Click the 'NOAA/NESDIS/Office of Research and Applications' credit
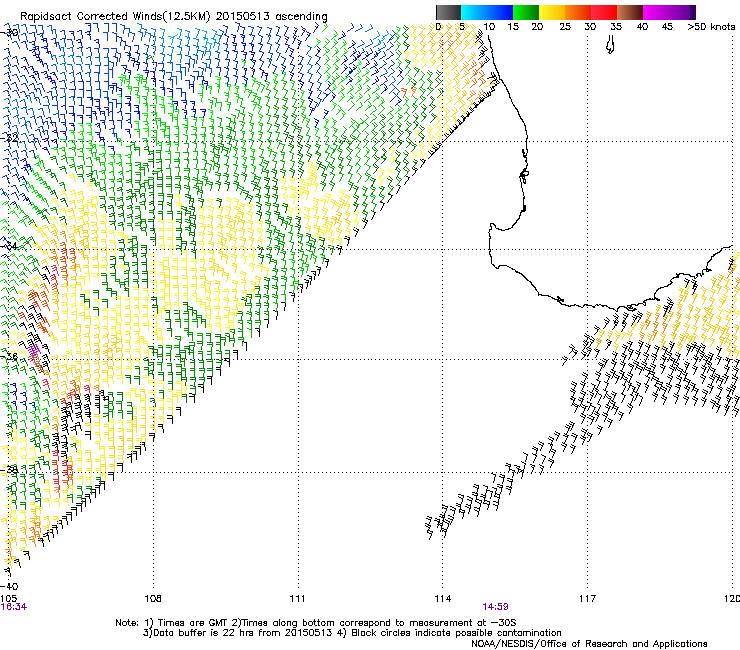740x650 pixels. click(589, 644)
